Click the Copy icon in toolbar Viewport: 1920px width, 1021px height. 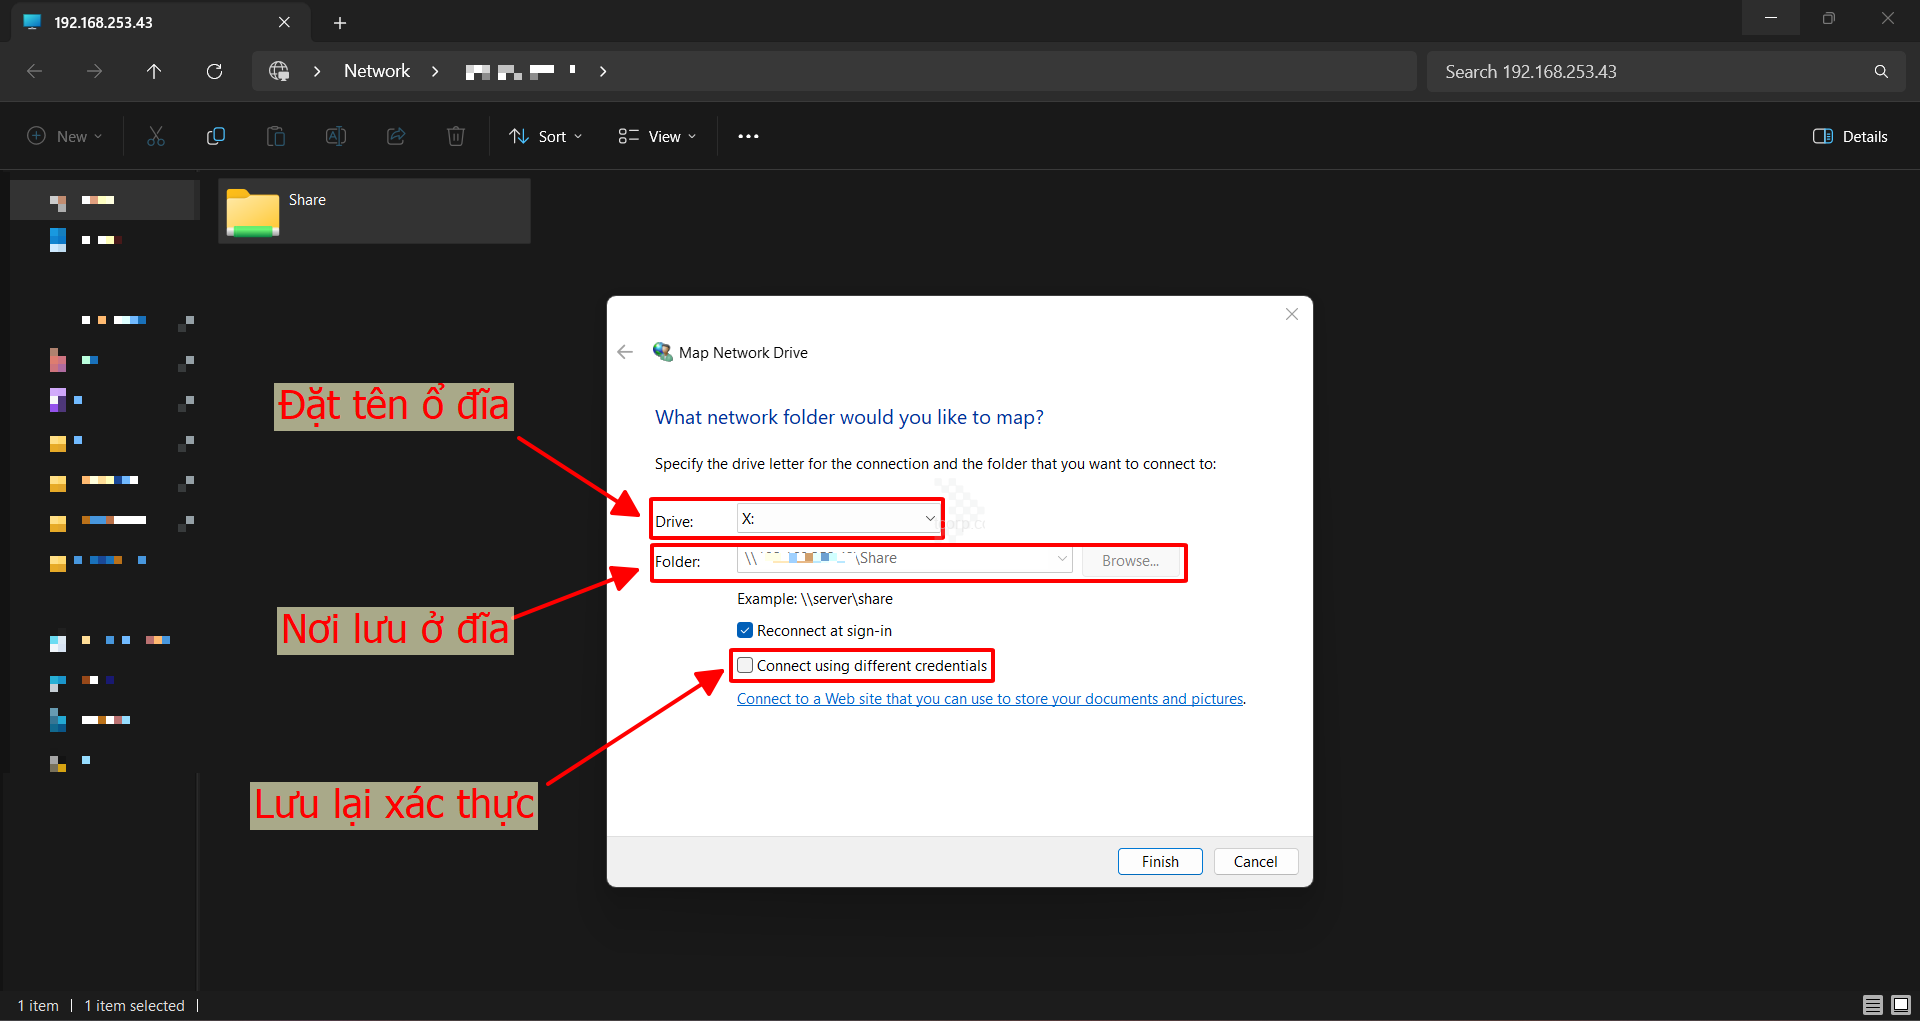[x=216, y=136]
